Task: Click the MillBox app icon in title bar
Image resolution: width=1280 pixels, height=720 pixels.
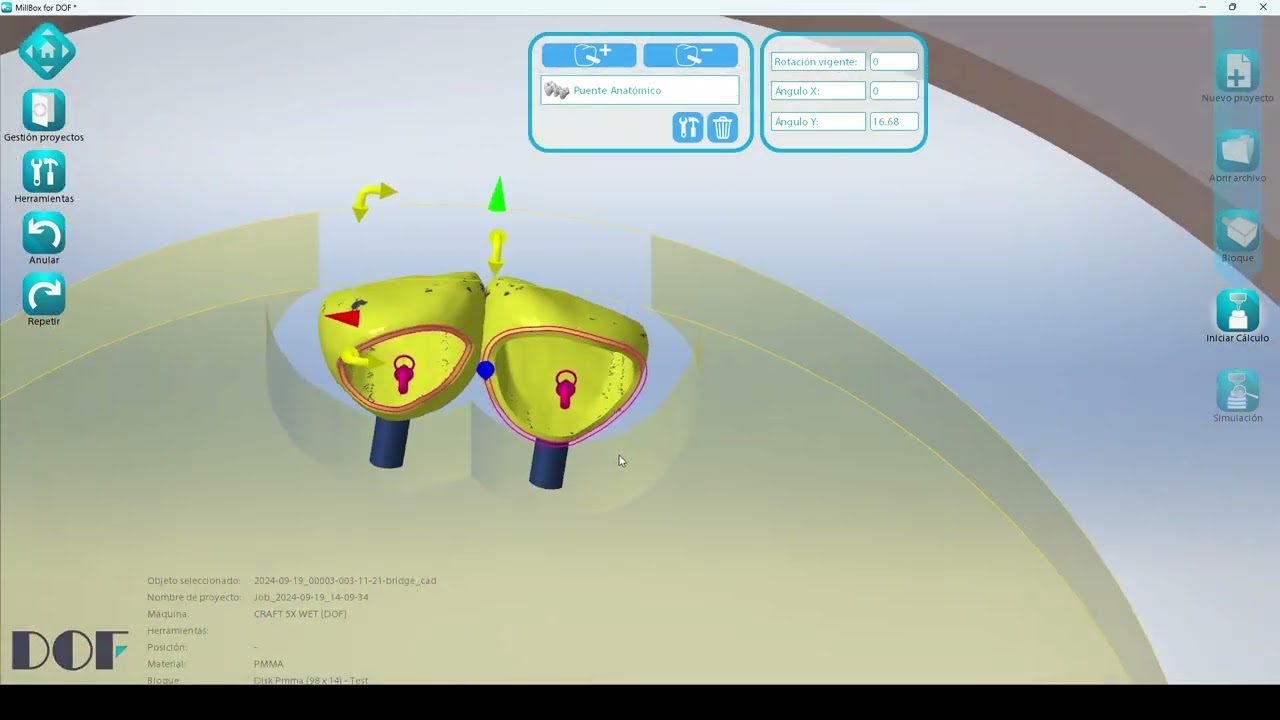Action: 7,7
